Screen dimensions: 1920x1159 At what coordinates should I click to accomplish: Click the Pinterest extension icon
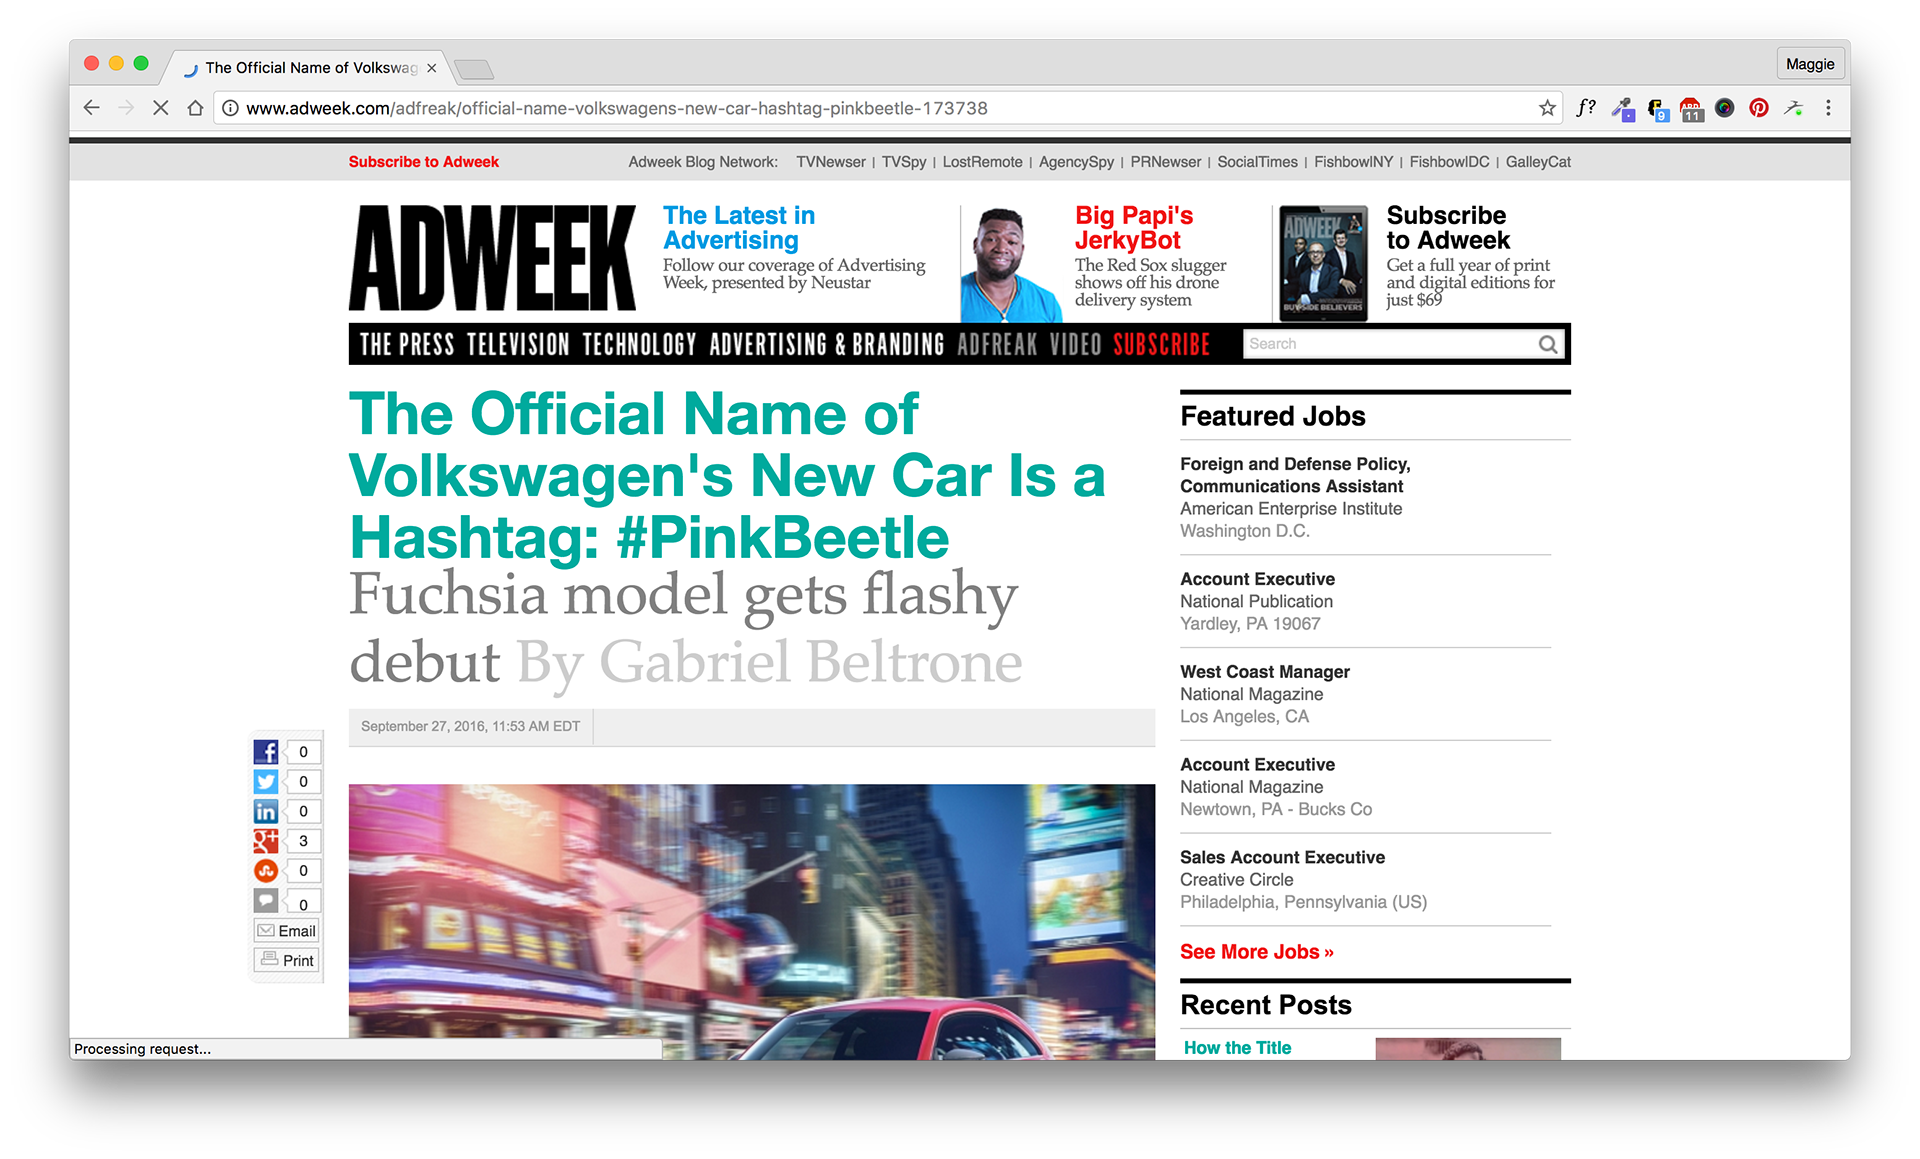click(x=1759, y=108)
